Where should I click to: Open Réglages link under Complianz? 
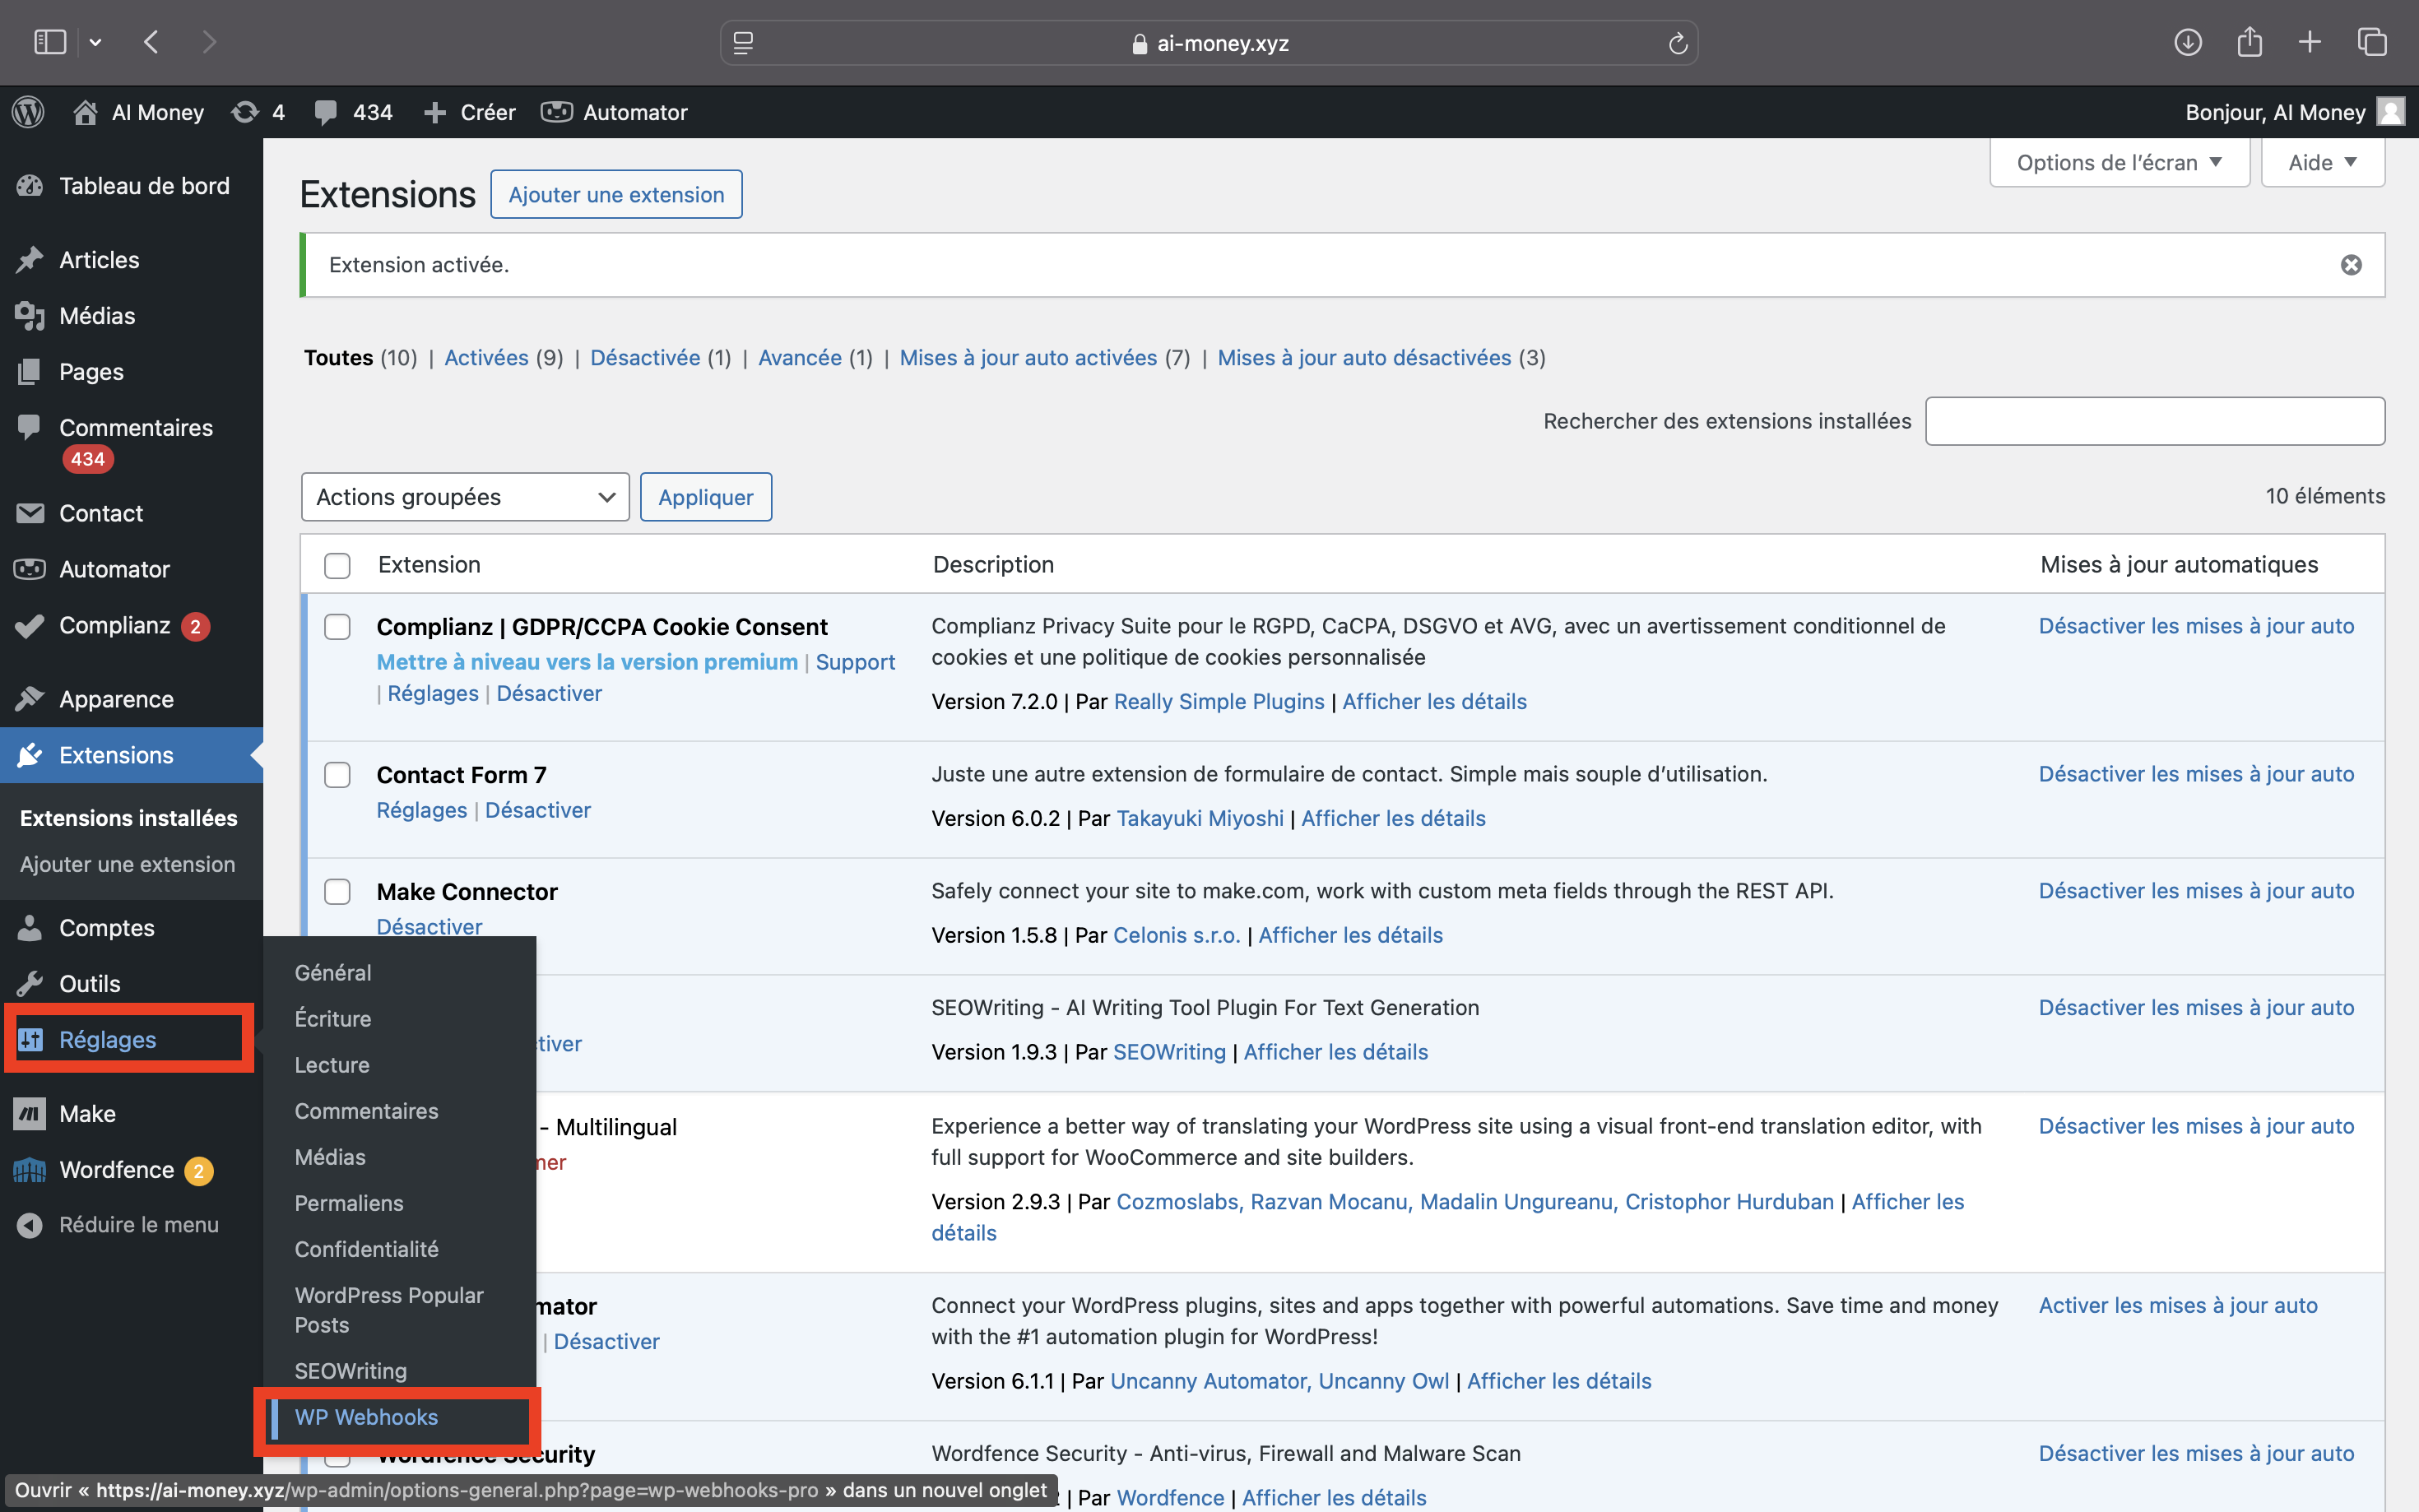[433, 693]
